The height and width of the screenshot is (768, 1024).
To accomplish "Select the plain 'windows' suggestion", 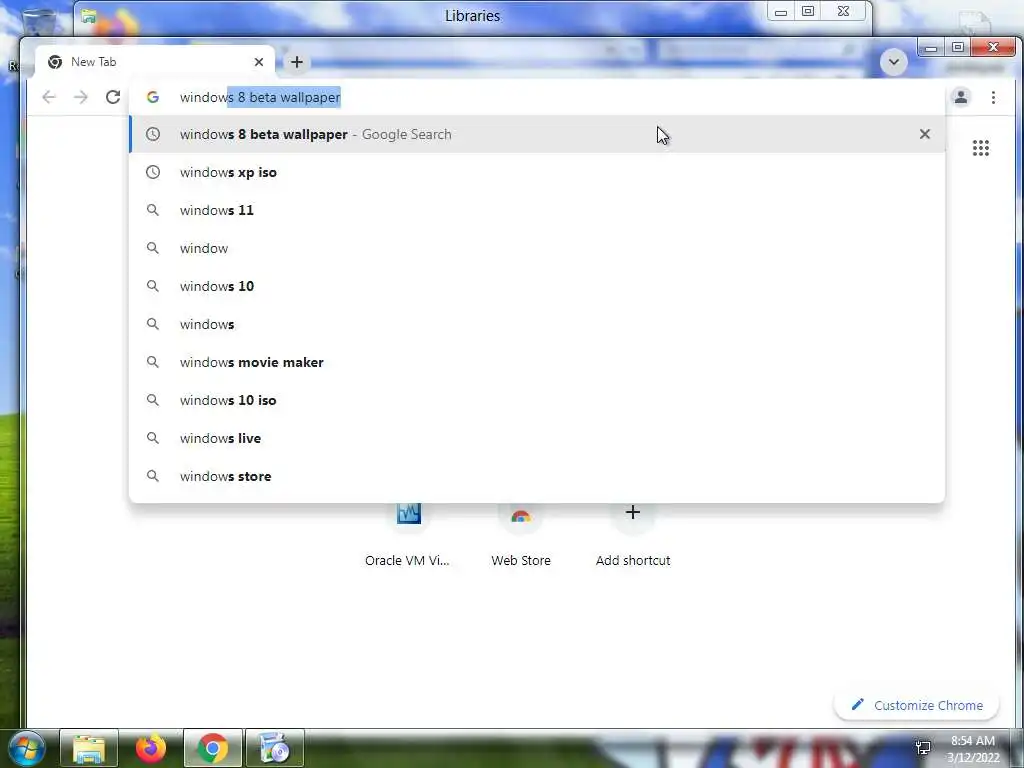I will pos(537,324).
